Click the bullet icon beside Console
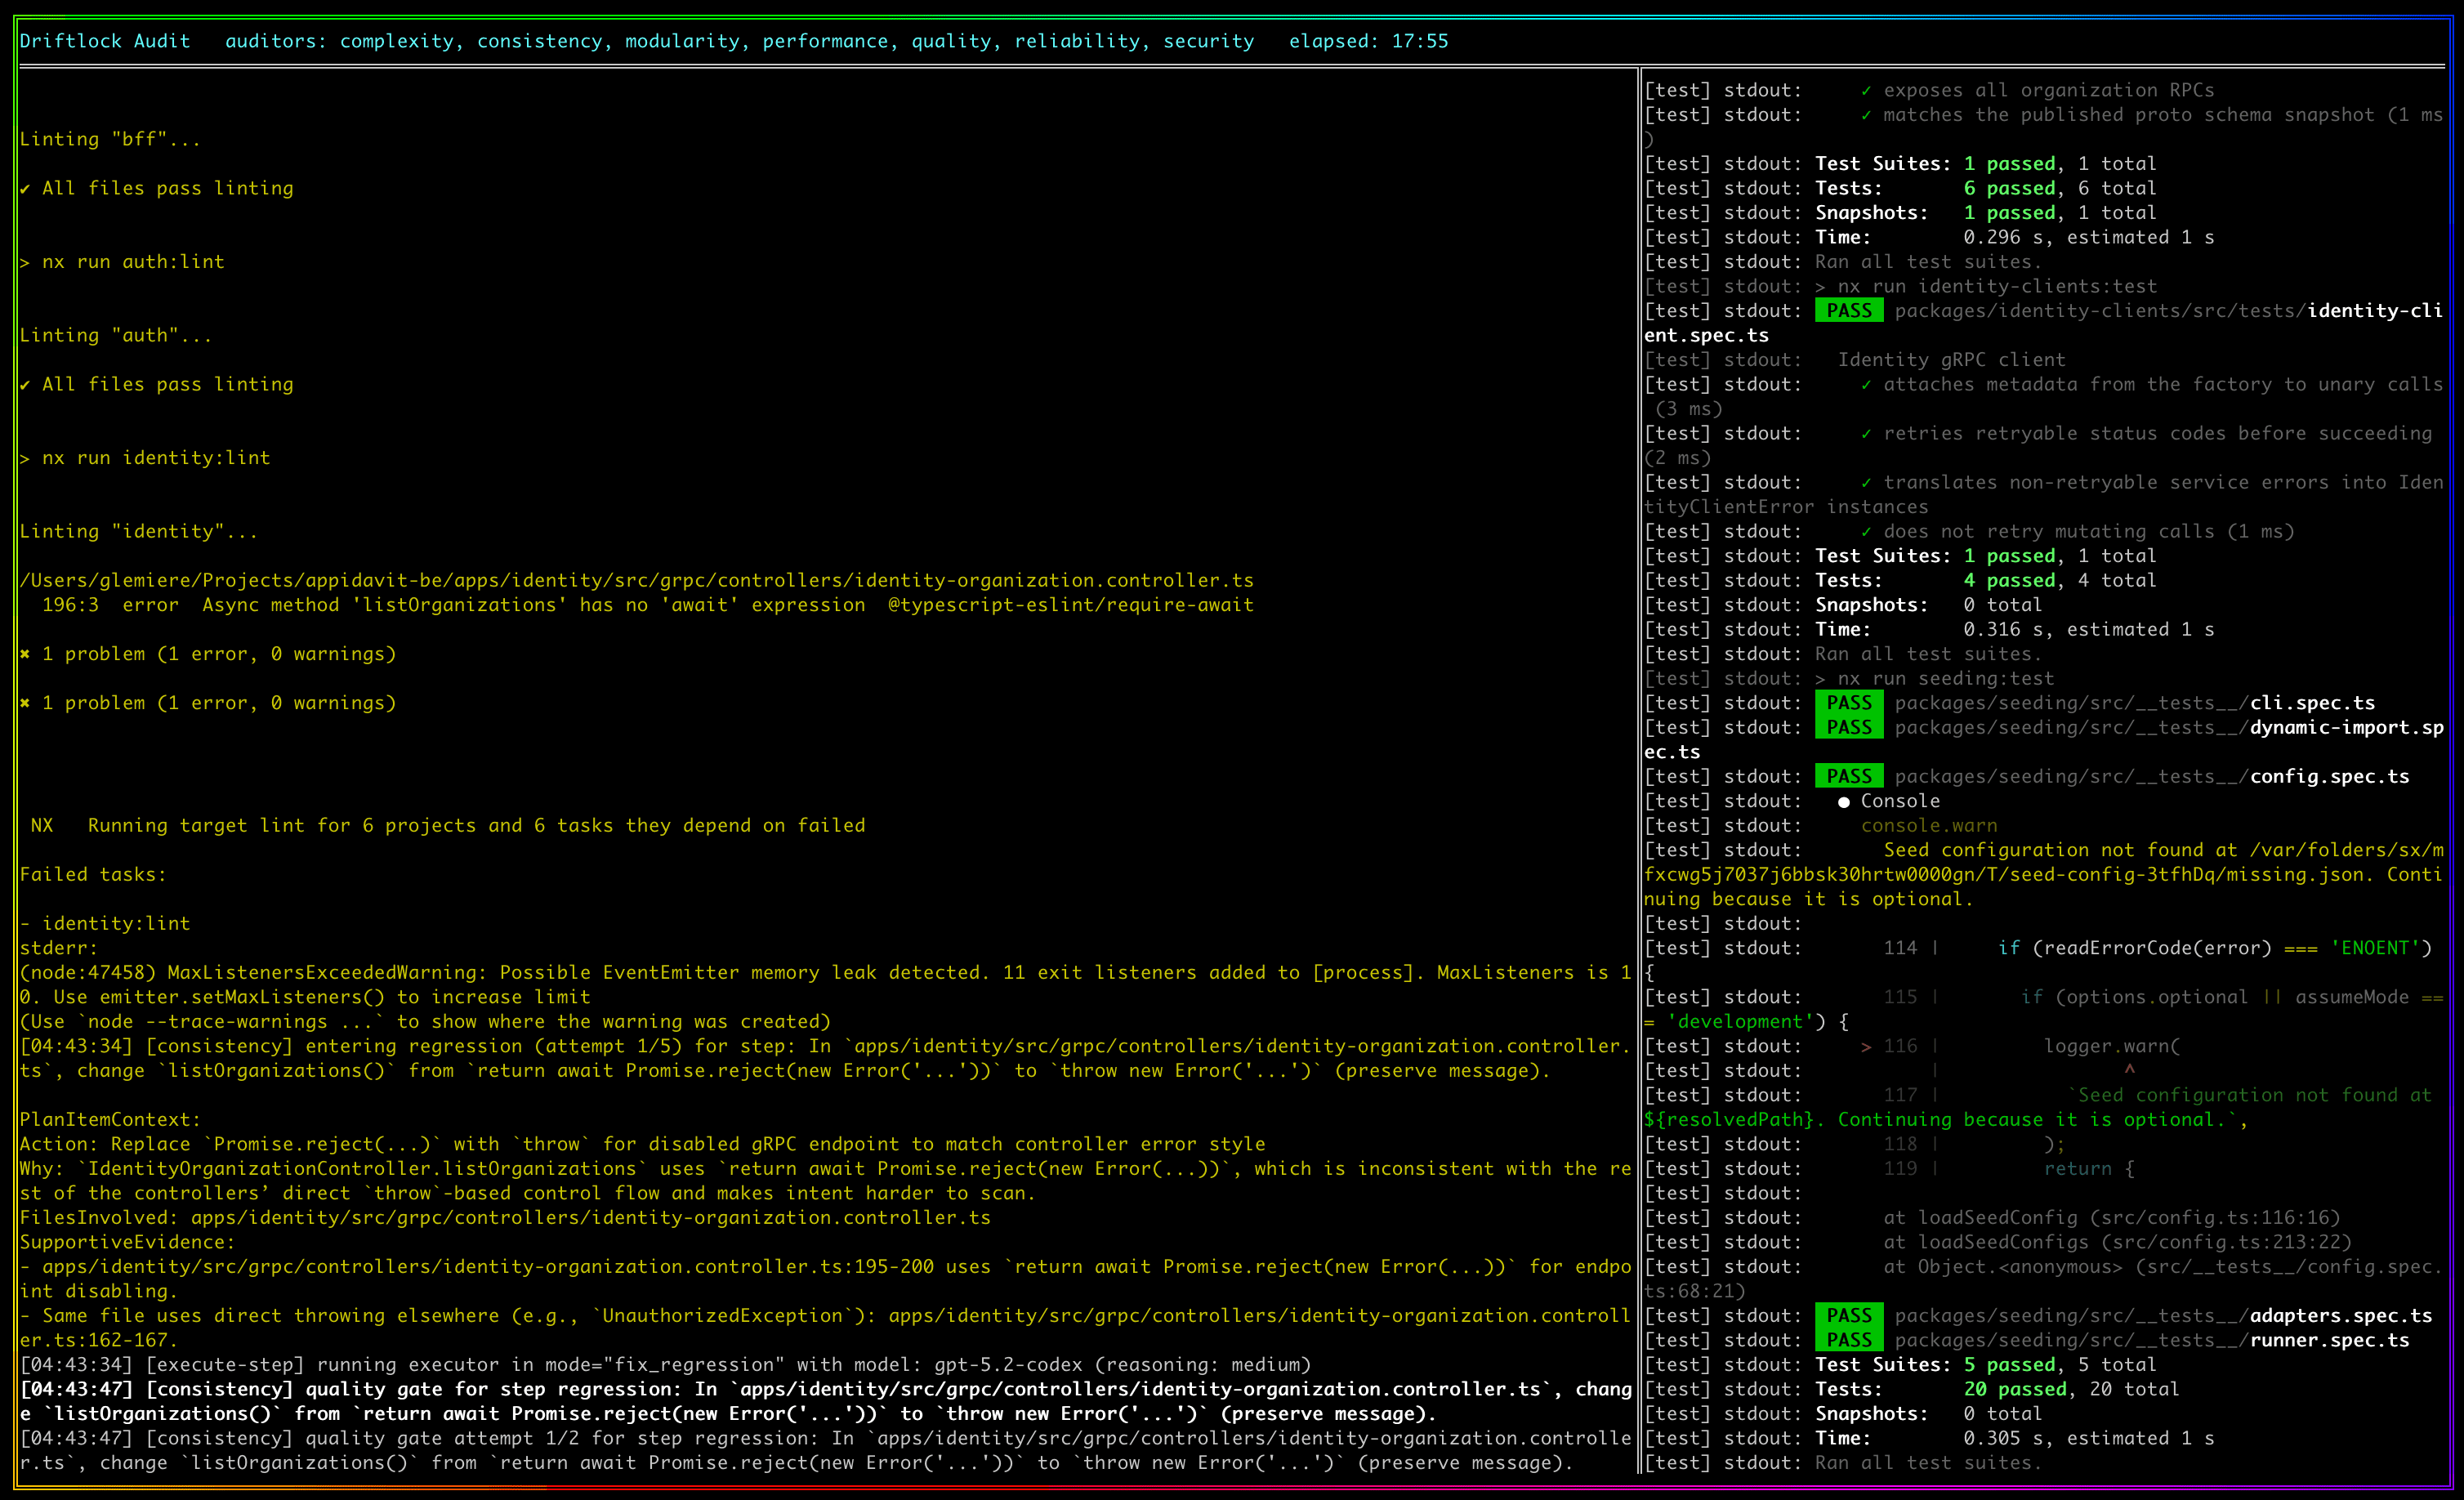Viewport: 2464px width, 1500px height. [x=1843, y=802]
